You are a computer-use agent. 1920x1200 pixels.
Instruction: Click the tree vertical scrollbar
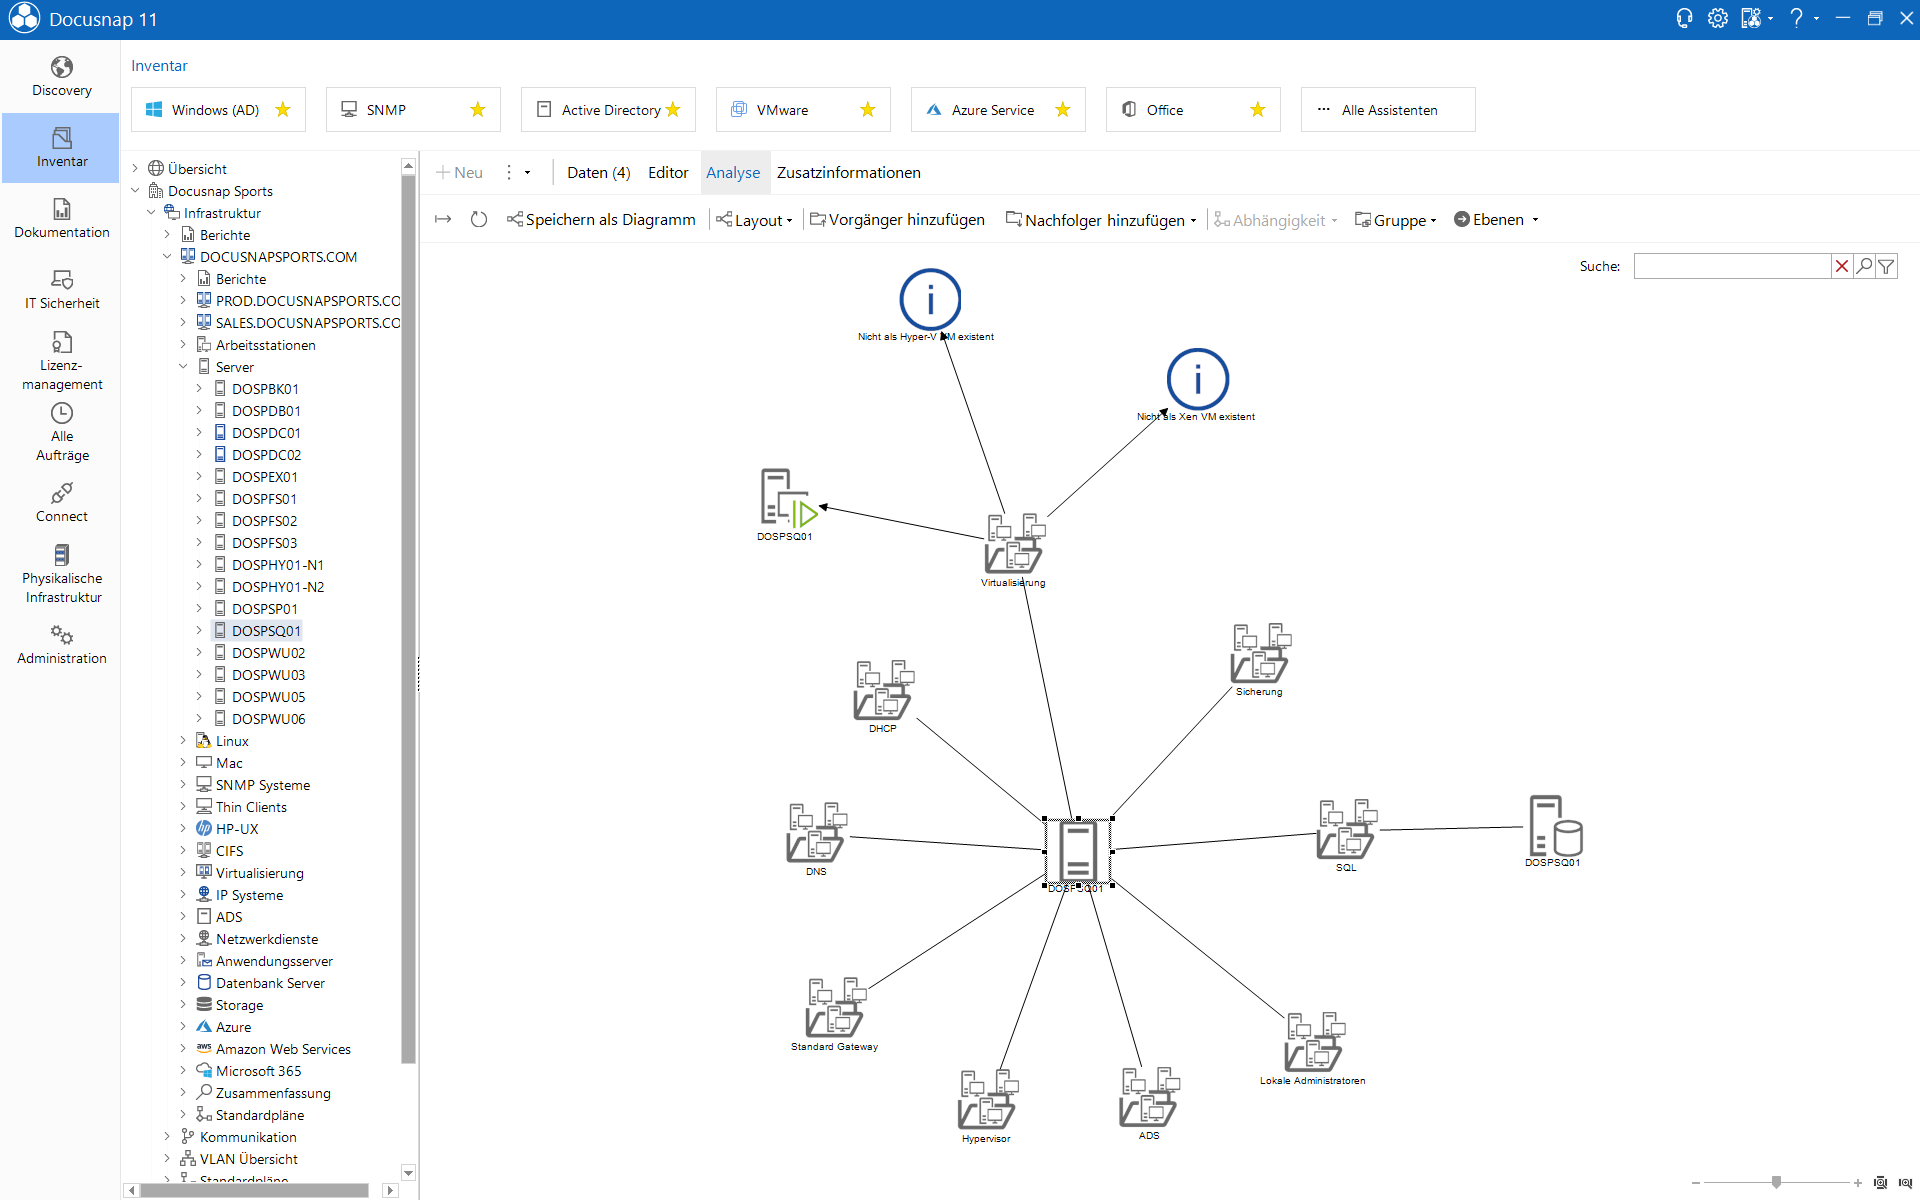(x=408, y=618)
